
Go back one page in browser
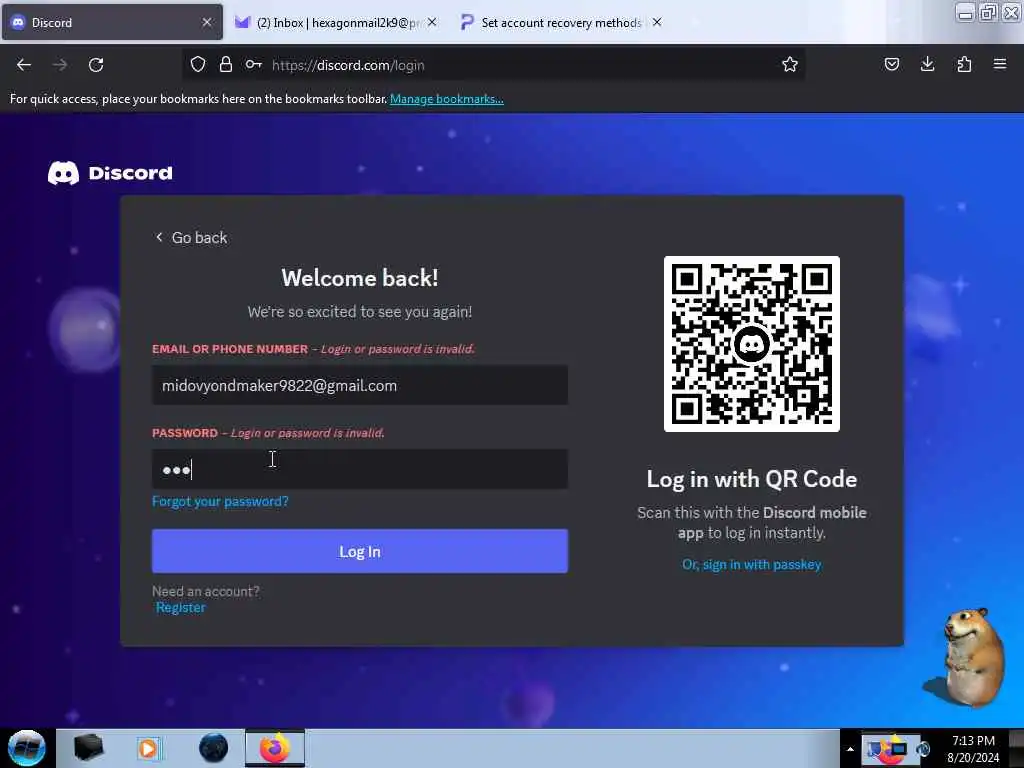(24, 65)
